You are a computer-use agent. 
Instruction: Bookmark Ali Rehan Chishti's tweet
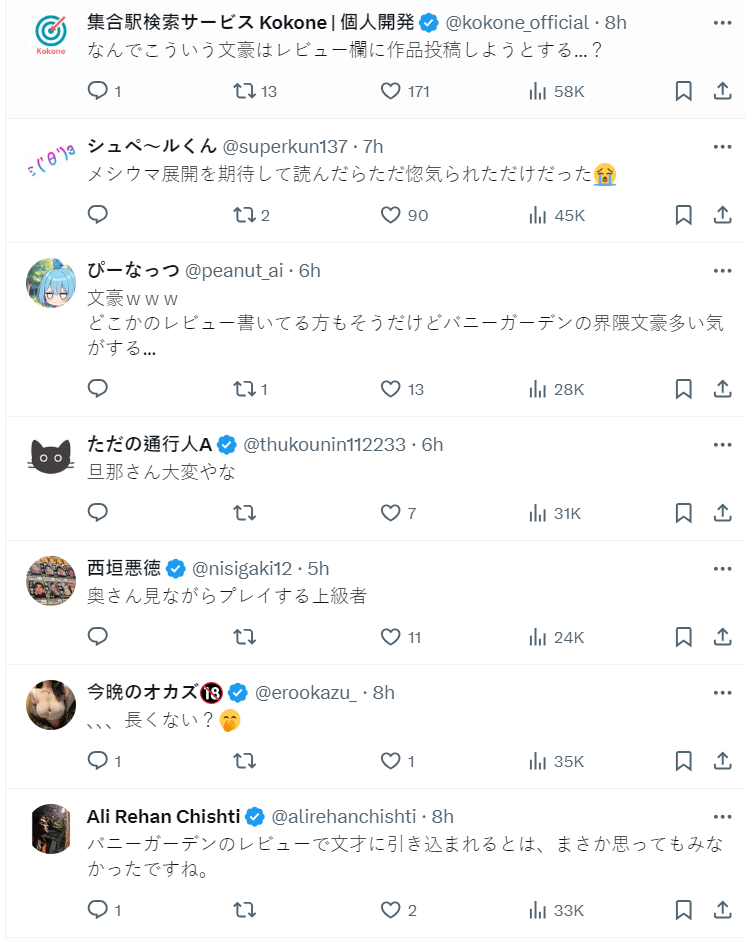point(683,910)
